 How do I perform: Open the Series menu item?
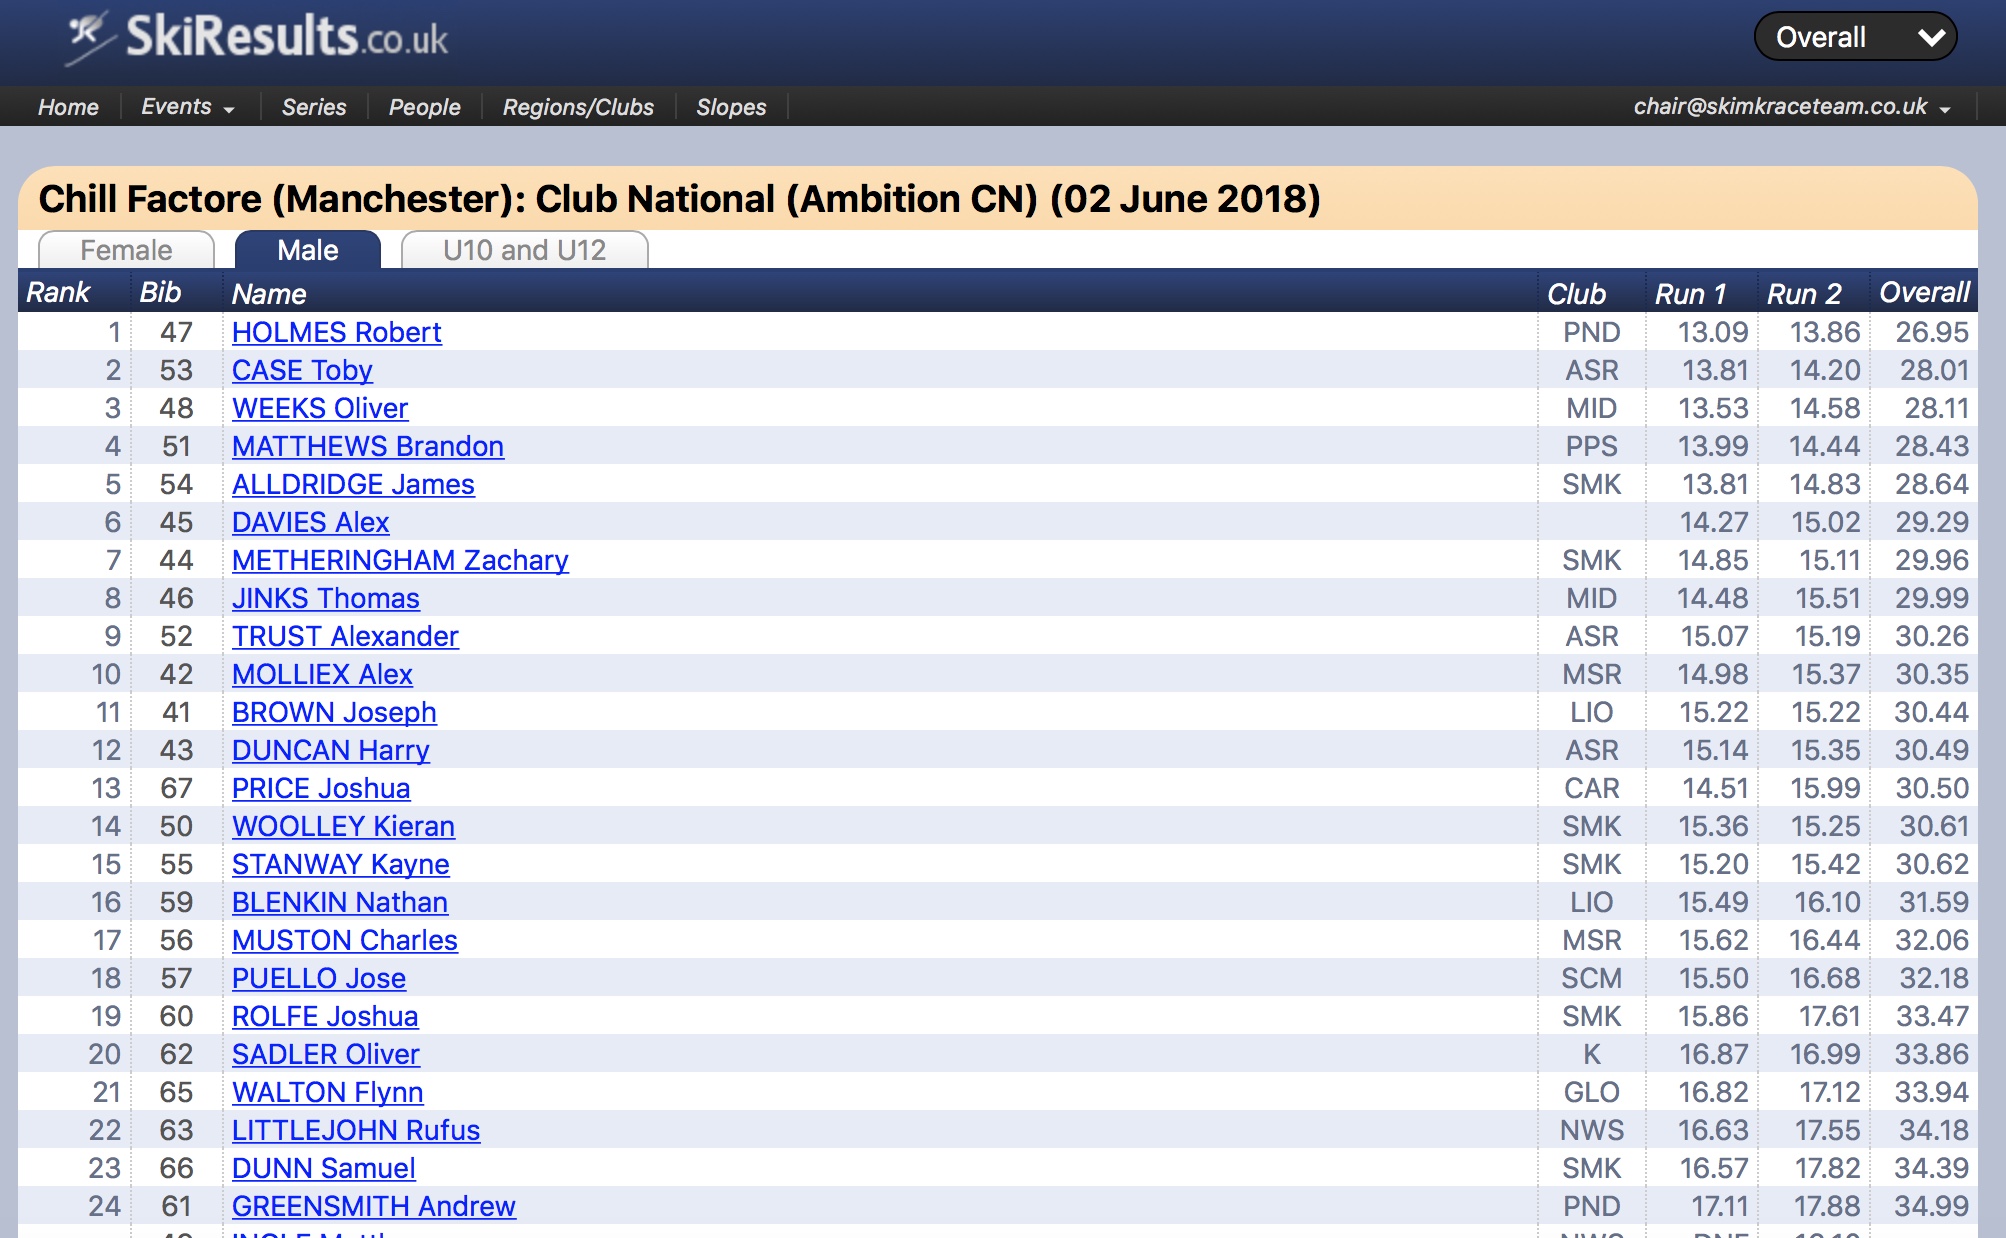[x=313, y=107]
